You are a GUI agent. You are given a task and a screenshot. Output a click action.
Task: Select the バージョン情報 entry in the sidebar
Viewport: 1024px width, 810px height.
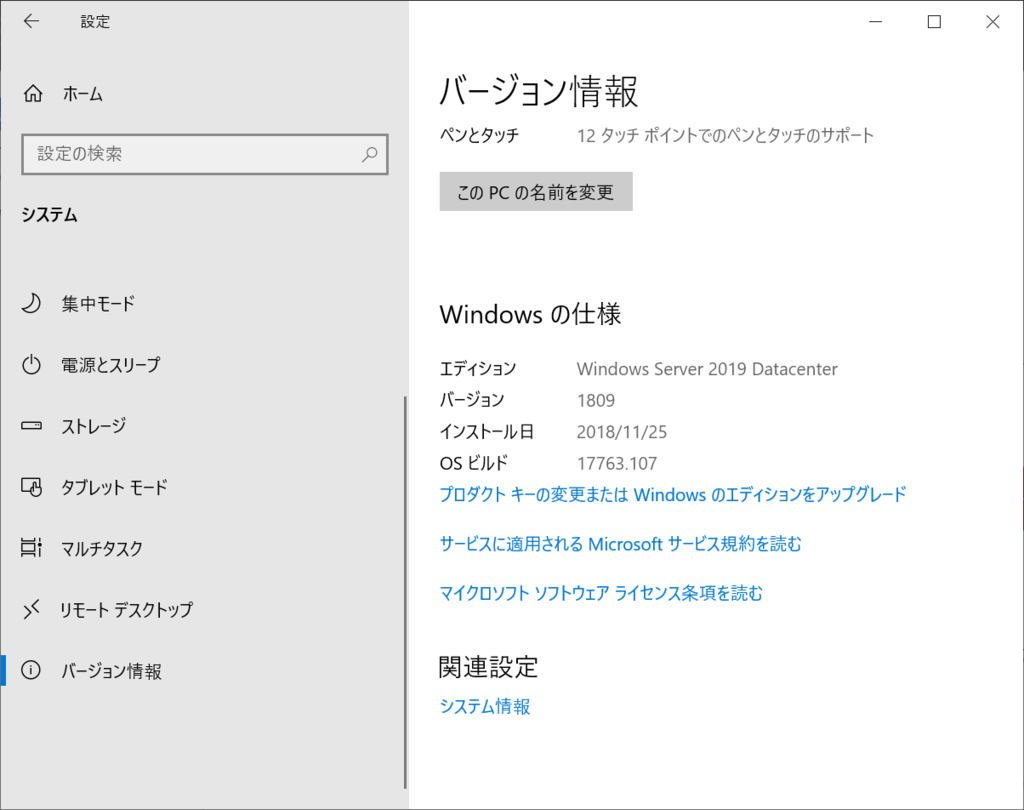point(120,671)
